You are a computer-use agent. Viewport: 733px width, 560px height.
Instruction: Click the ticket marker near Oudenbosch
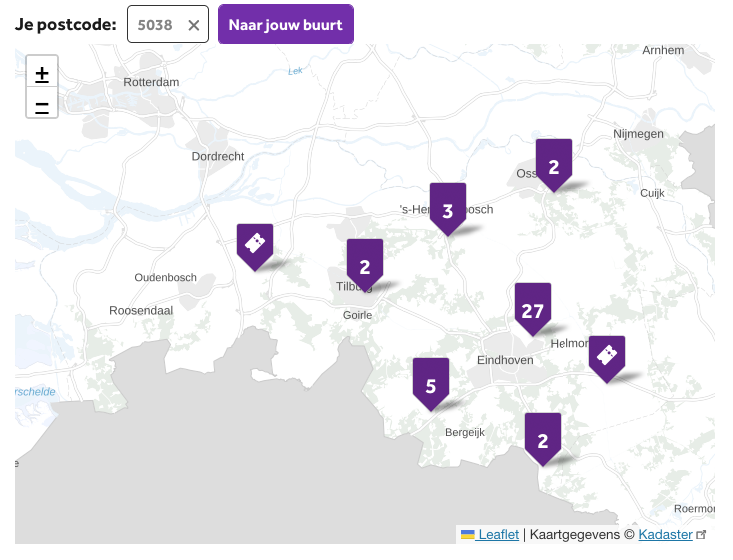[x=255, y=243]
